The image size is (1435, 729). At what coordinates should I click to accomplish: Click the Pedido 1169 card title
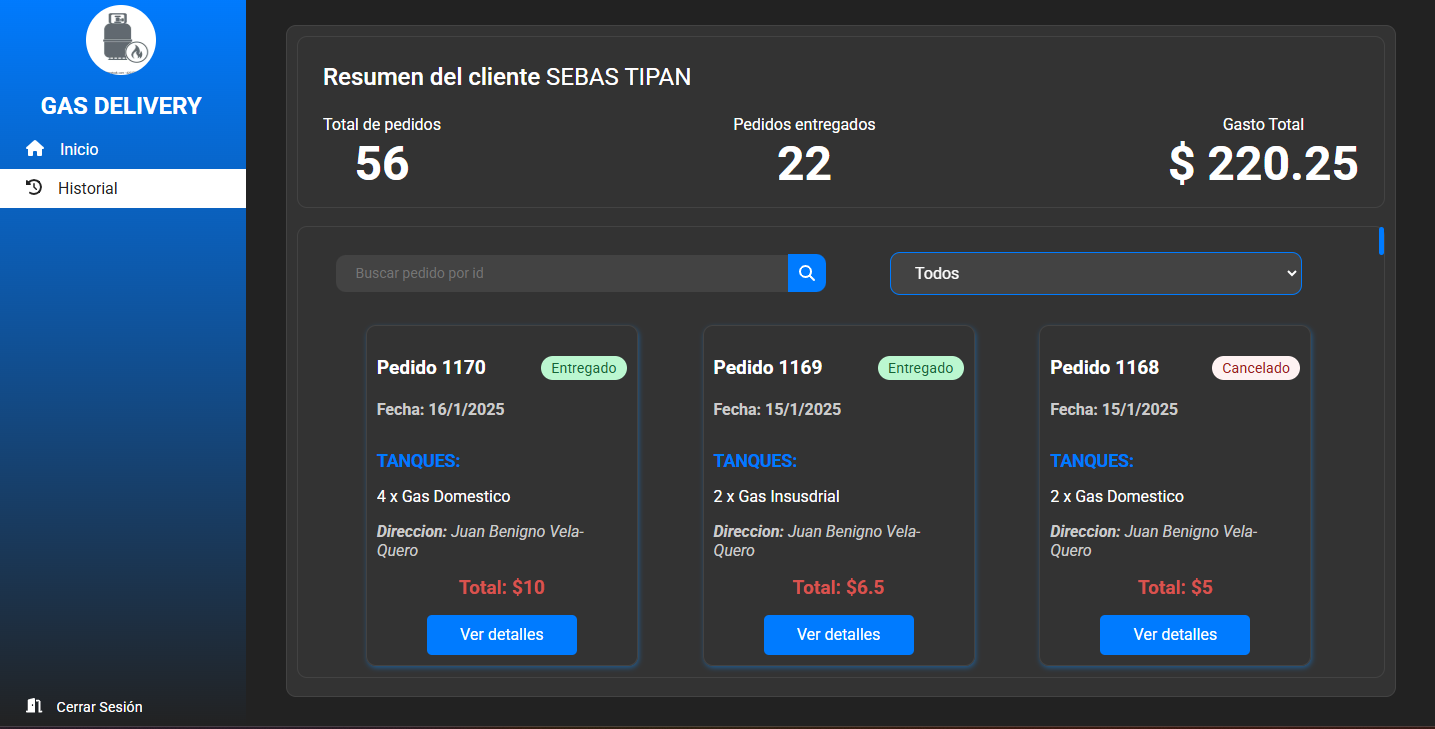(x=767, y=368)
